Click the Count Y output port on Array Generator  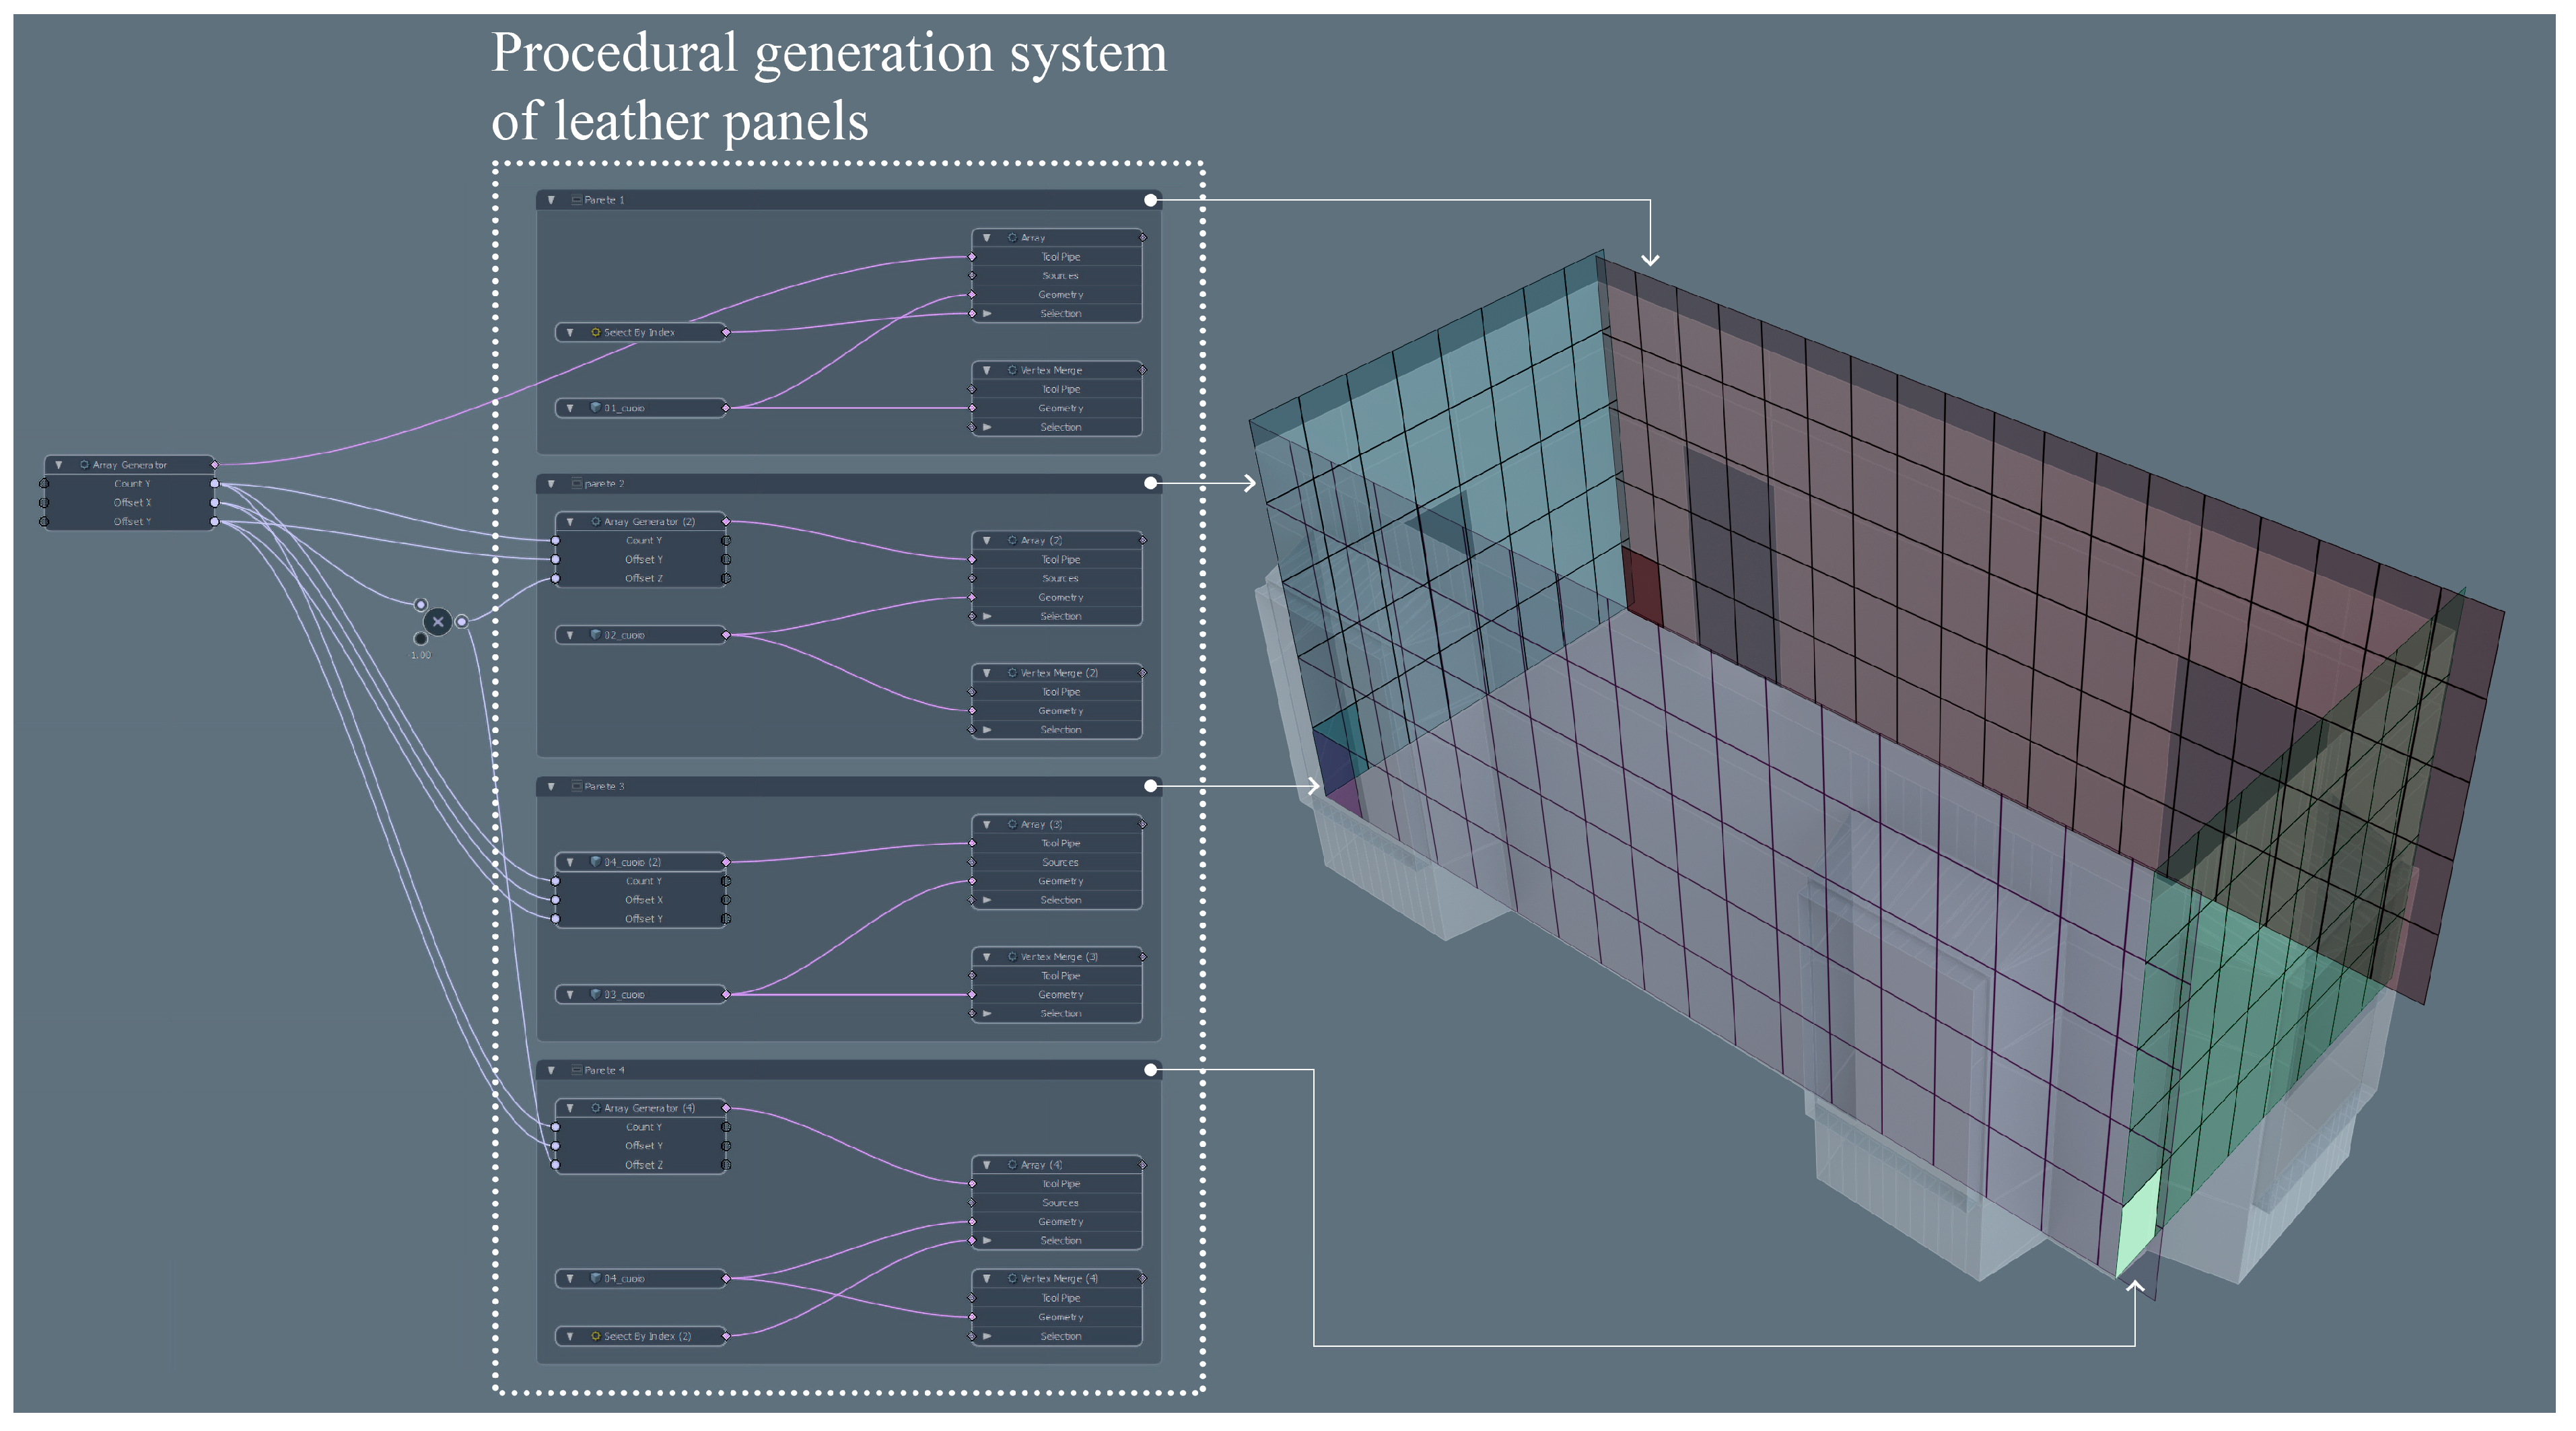tap(214, 484)
